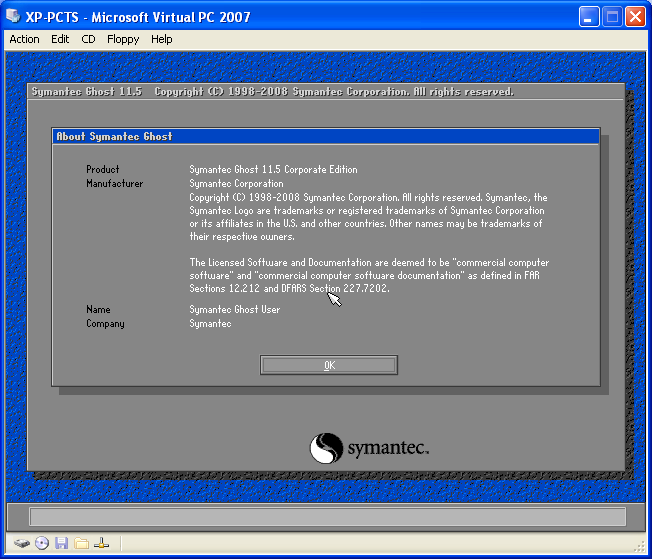Minimize the Virtual PC window
The height and width of the screenshot is (559, 652).
(x=589, y=17)
